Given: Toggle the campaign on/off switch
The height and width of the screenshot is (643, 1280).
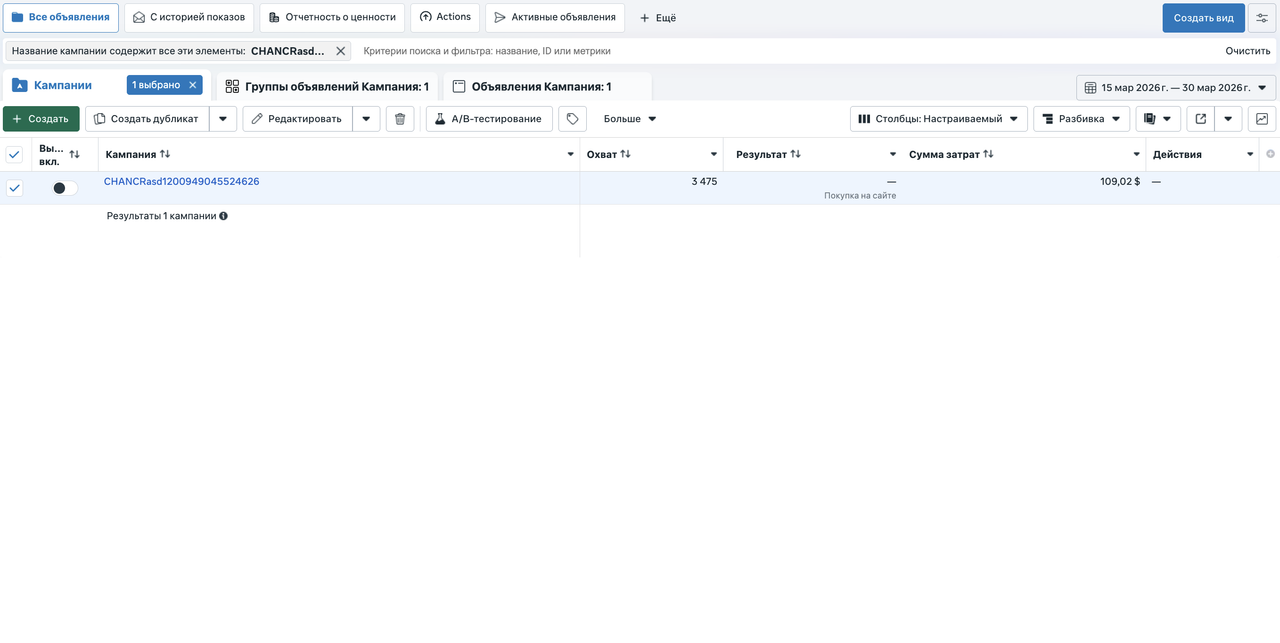Looking at the screenshot, I should point(65,188).
